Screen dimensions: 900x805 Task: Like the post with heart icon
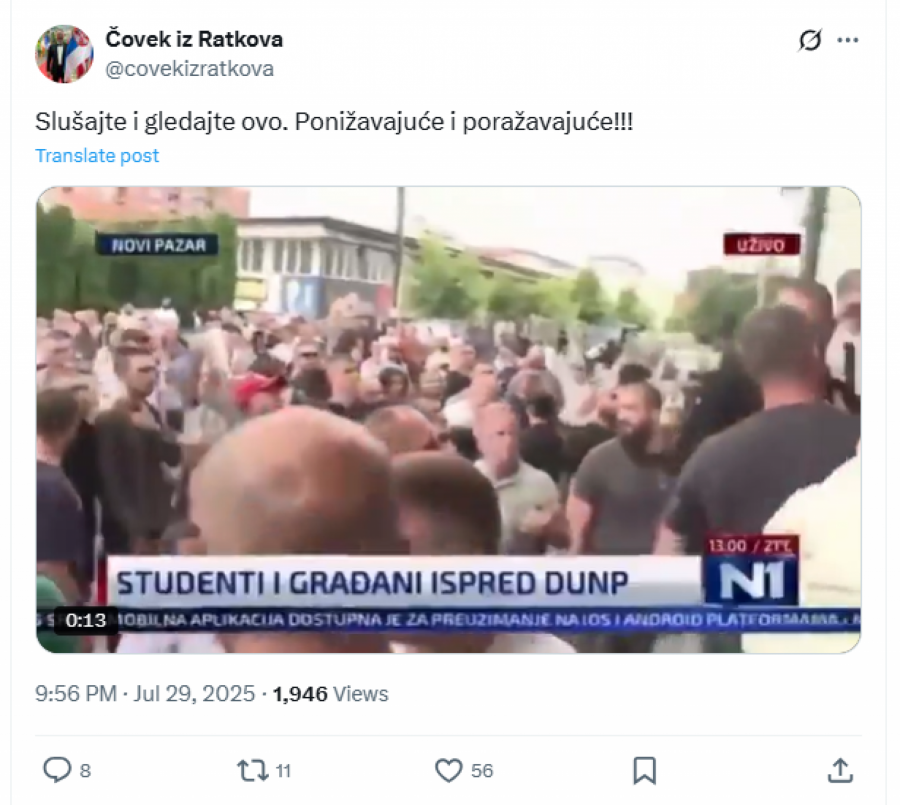pyautogui.click(x=448, y=770)
